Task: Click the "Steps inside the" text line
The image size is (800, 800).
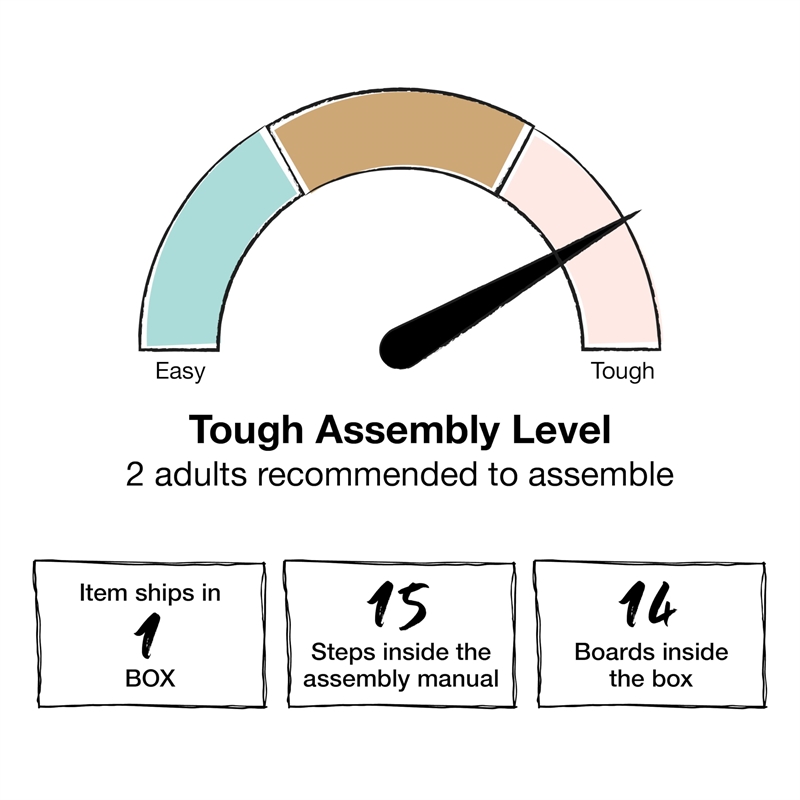Action: click(x=400, y=653)
